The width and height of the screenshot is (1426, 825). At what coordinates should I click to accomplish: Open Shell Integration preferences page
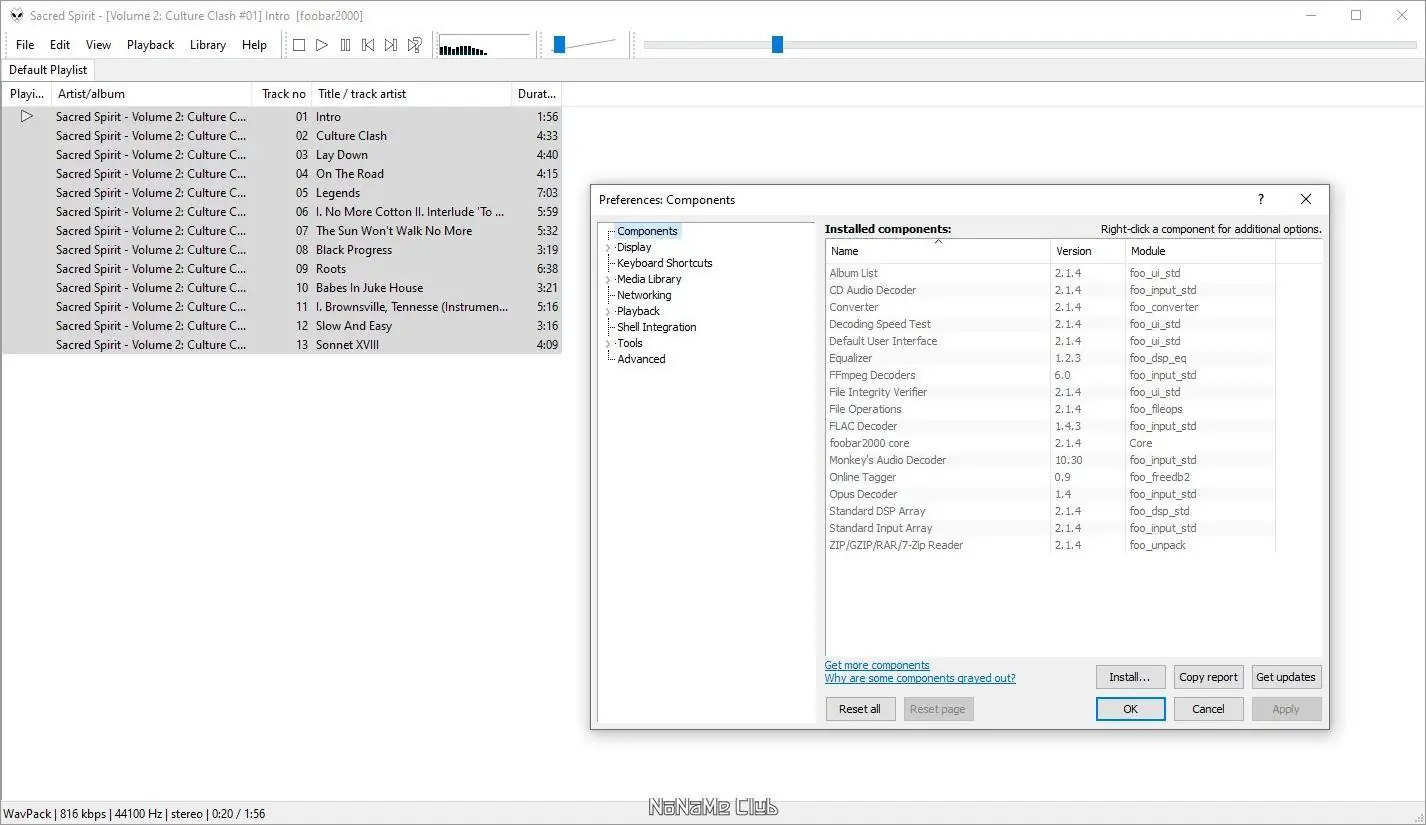tap(656, 327)
